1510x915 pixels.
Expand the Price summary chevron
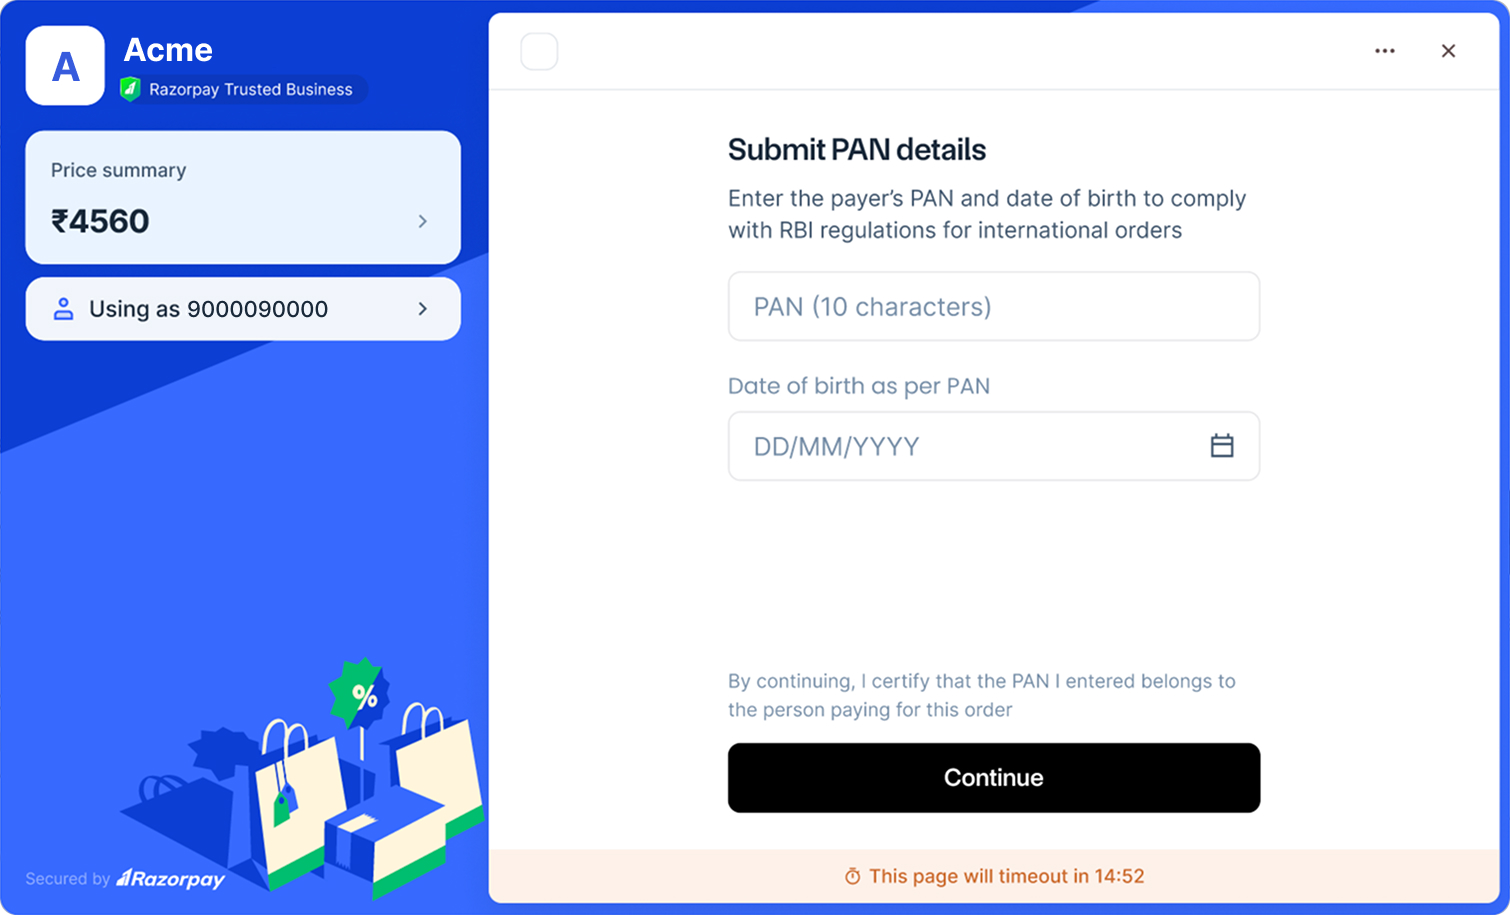pyautogui.click(x=423, y=221)
